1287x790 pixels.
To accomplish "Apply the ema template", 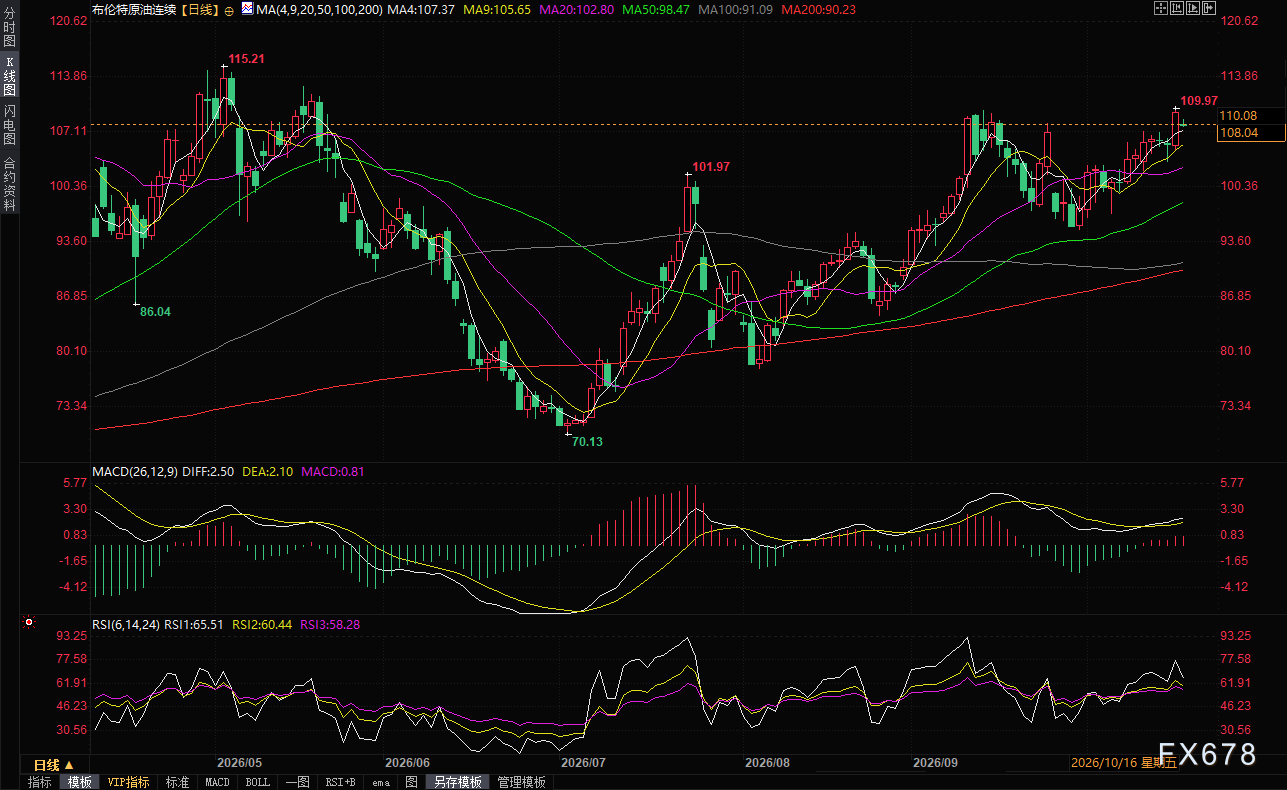I will (x=381, y=782).
